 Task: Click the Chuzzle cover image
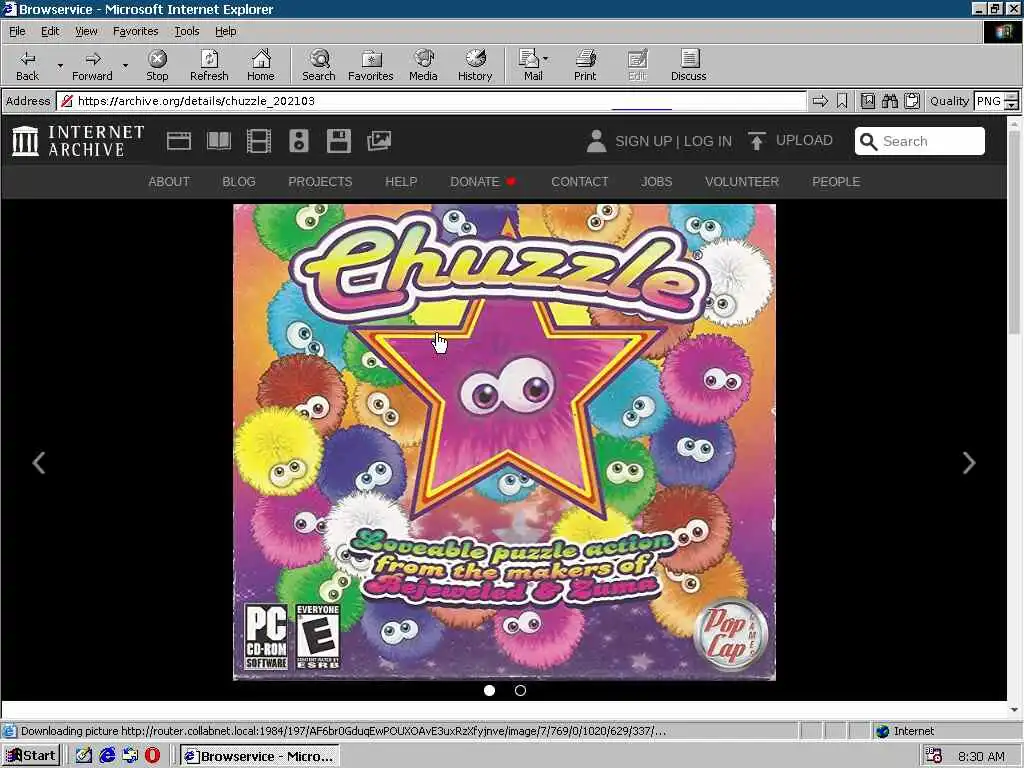tap(505, 442)
